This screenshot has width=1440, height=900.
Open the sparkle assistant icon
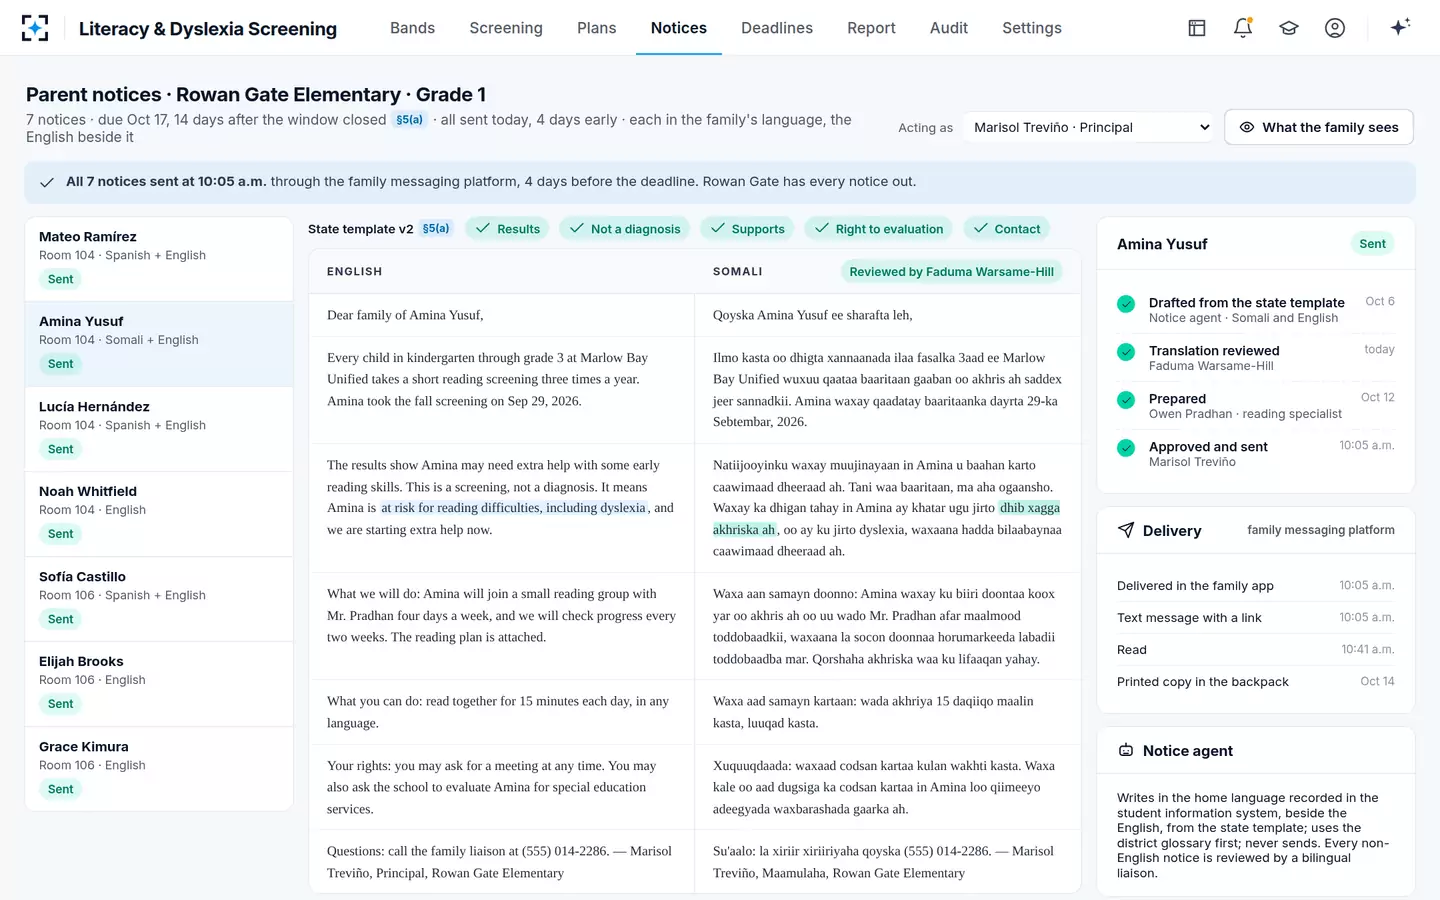1400,27
